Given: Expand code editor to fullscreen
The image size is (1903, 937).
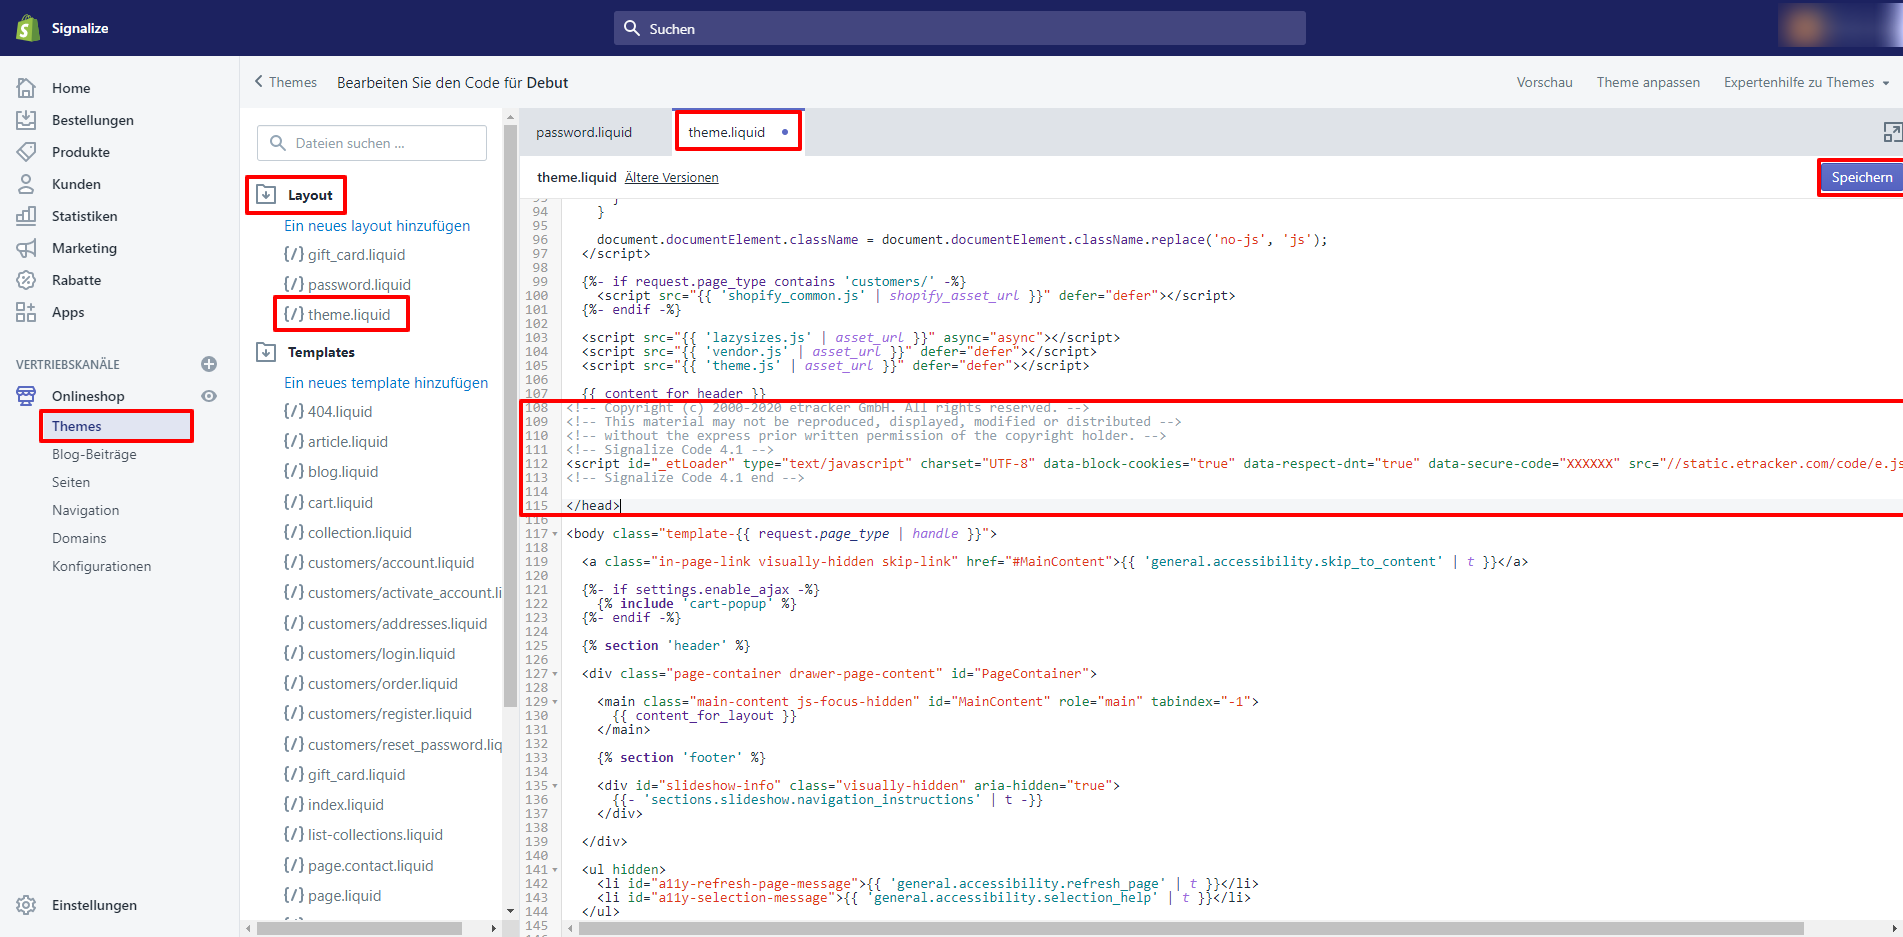Looking at the screenshot, I should [1892, 132].
